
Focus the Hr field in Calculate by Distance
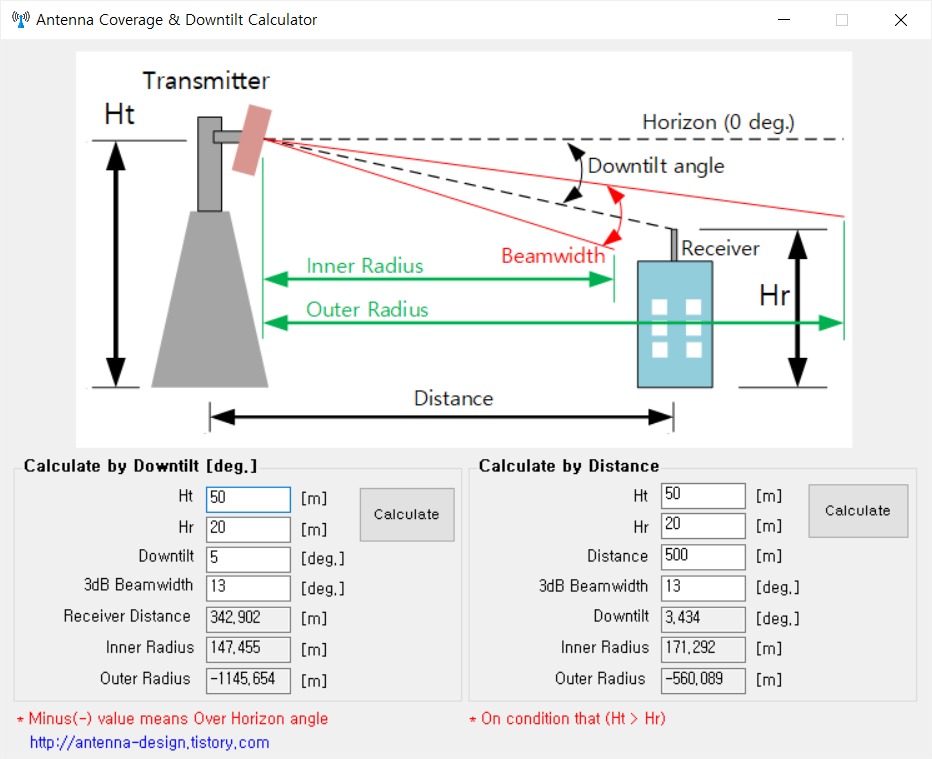(703, 525)
